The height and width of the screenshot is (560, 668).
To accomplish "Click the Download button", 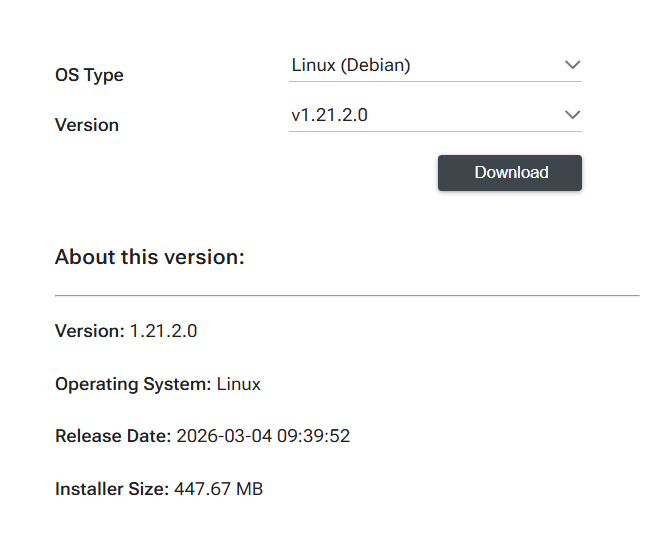I will click(510, 173).
